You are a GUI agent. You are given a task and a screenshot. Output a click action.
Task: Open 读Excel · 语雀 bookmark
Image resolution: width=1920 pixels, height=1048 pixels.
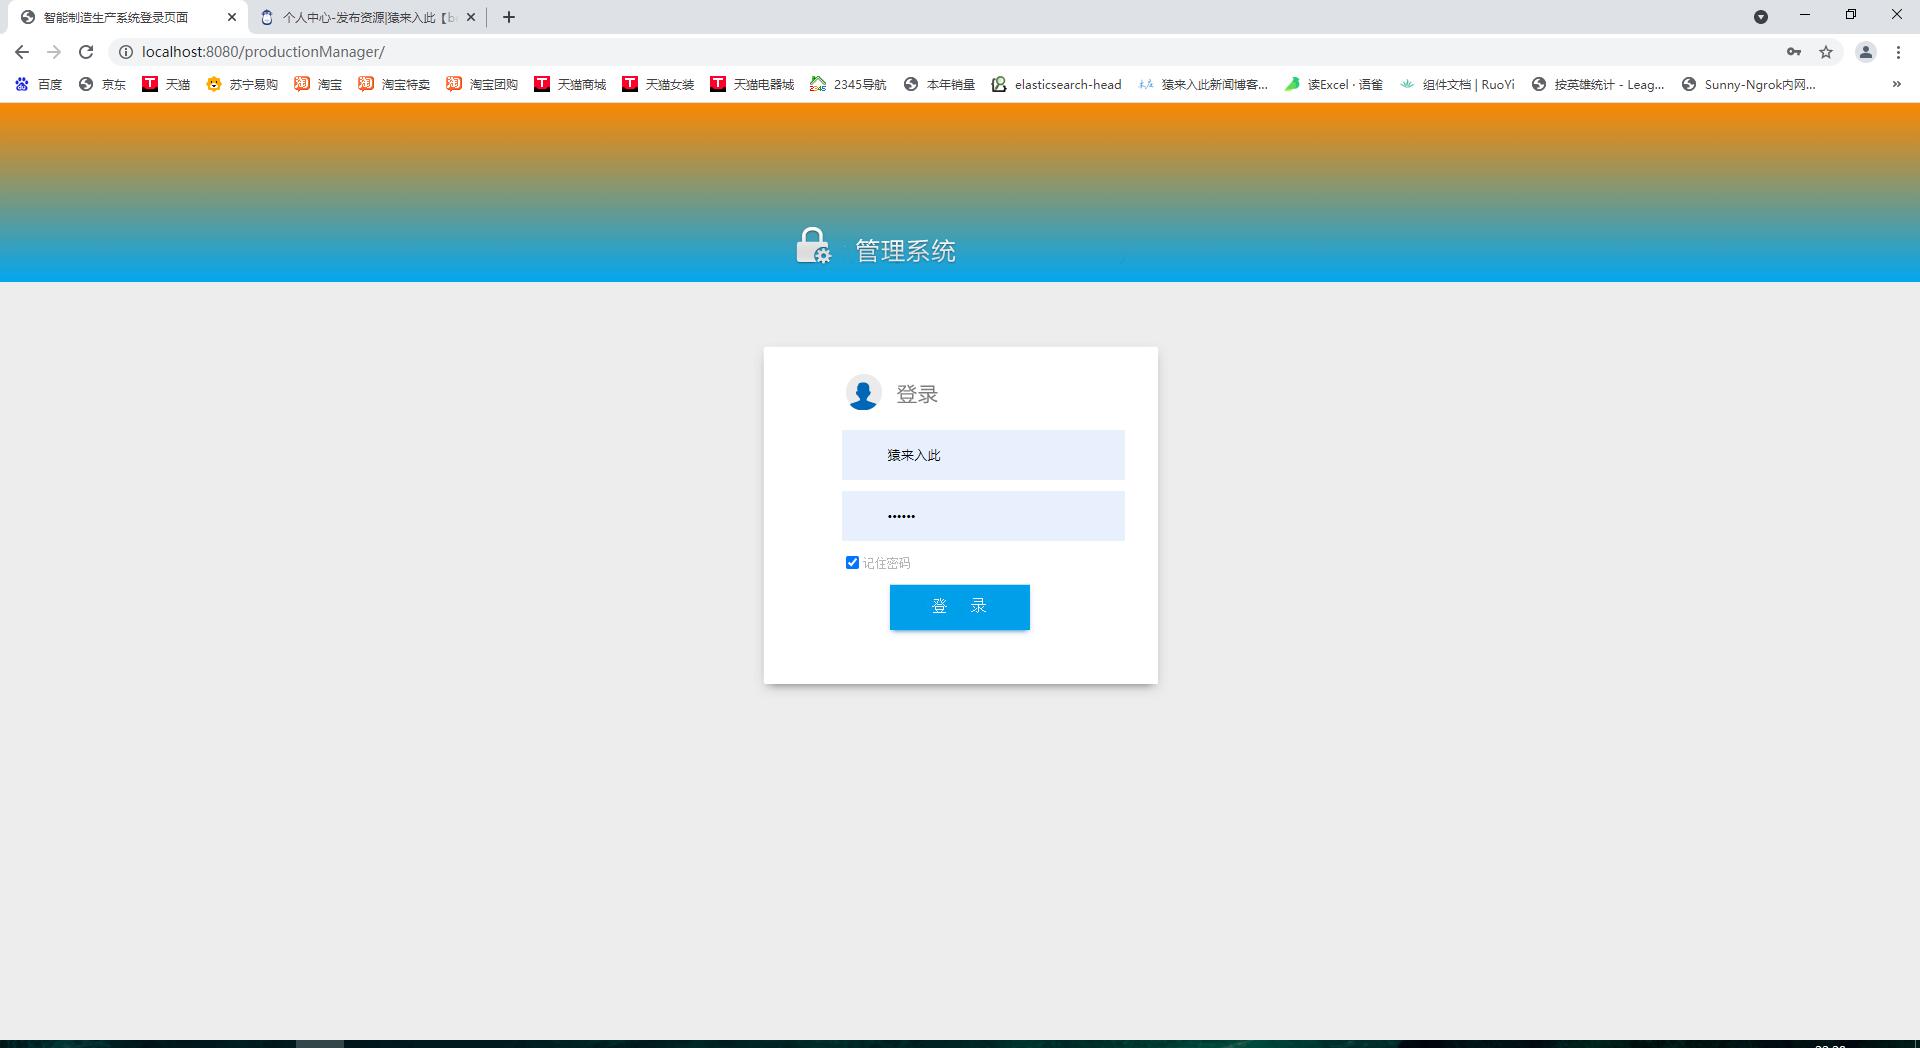click(x=1333, y=84)
